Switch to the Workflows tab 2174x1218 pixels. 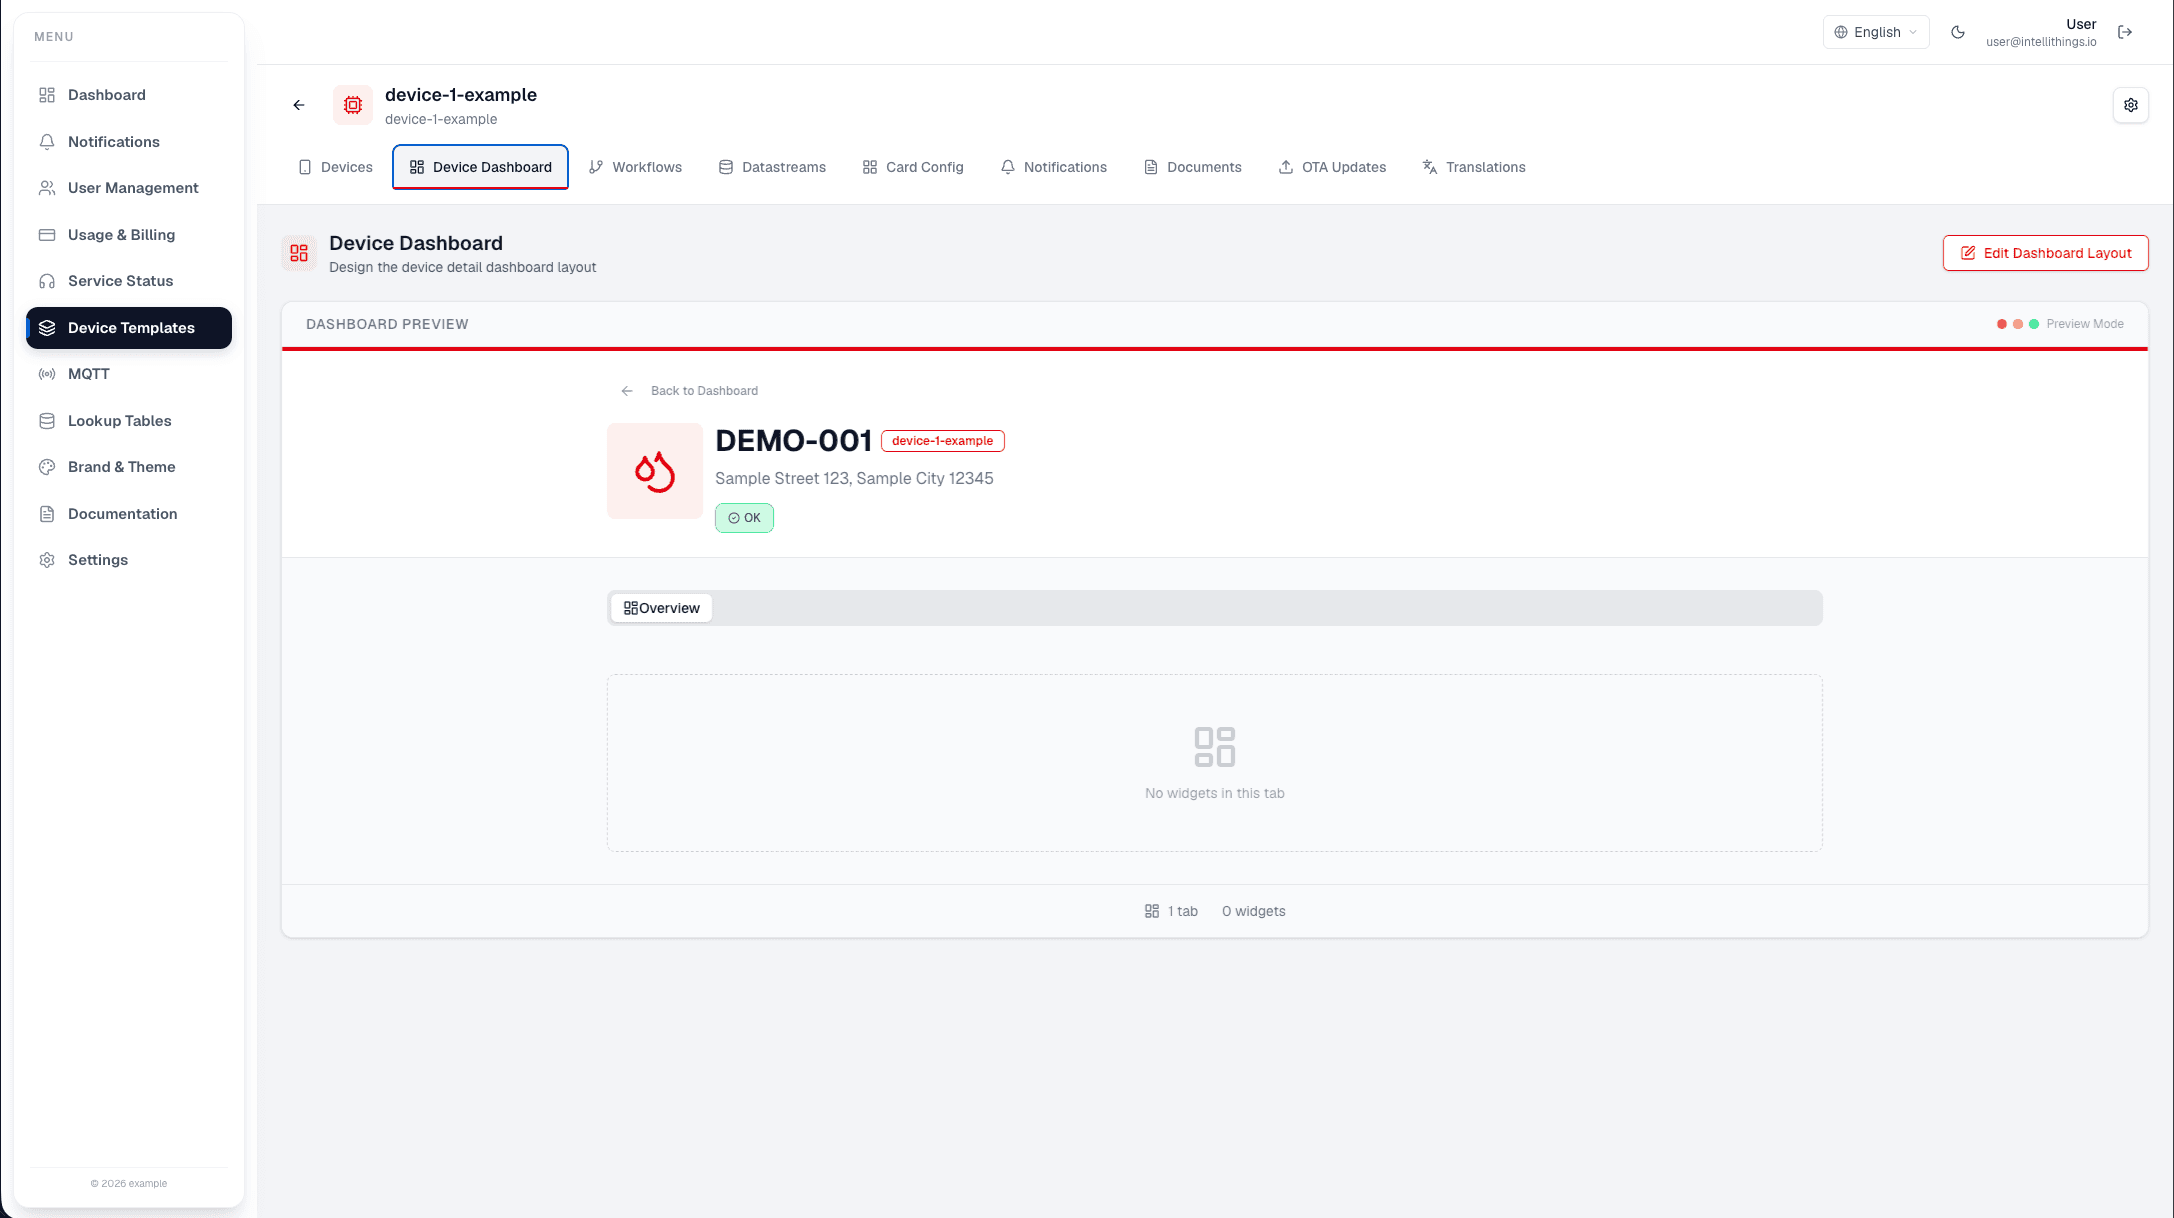point(636,167)
